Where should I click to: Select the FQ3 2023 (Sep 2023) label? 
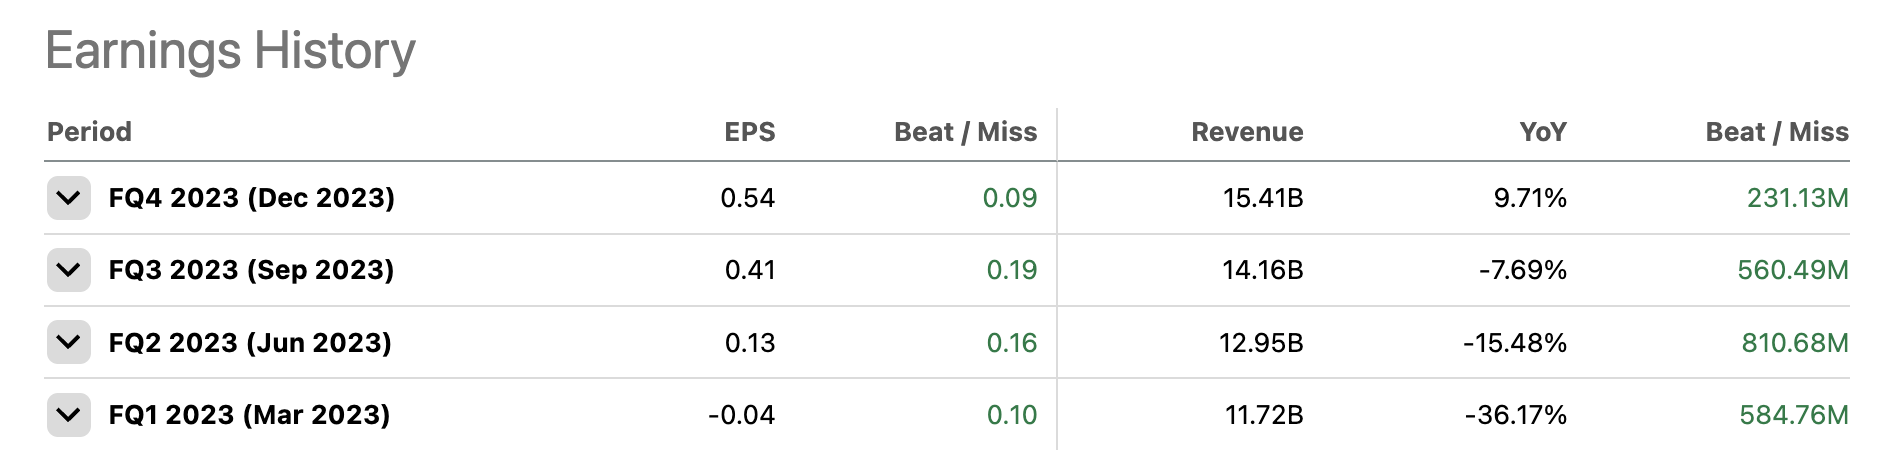click(251, 270)
